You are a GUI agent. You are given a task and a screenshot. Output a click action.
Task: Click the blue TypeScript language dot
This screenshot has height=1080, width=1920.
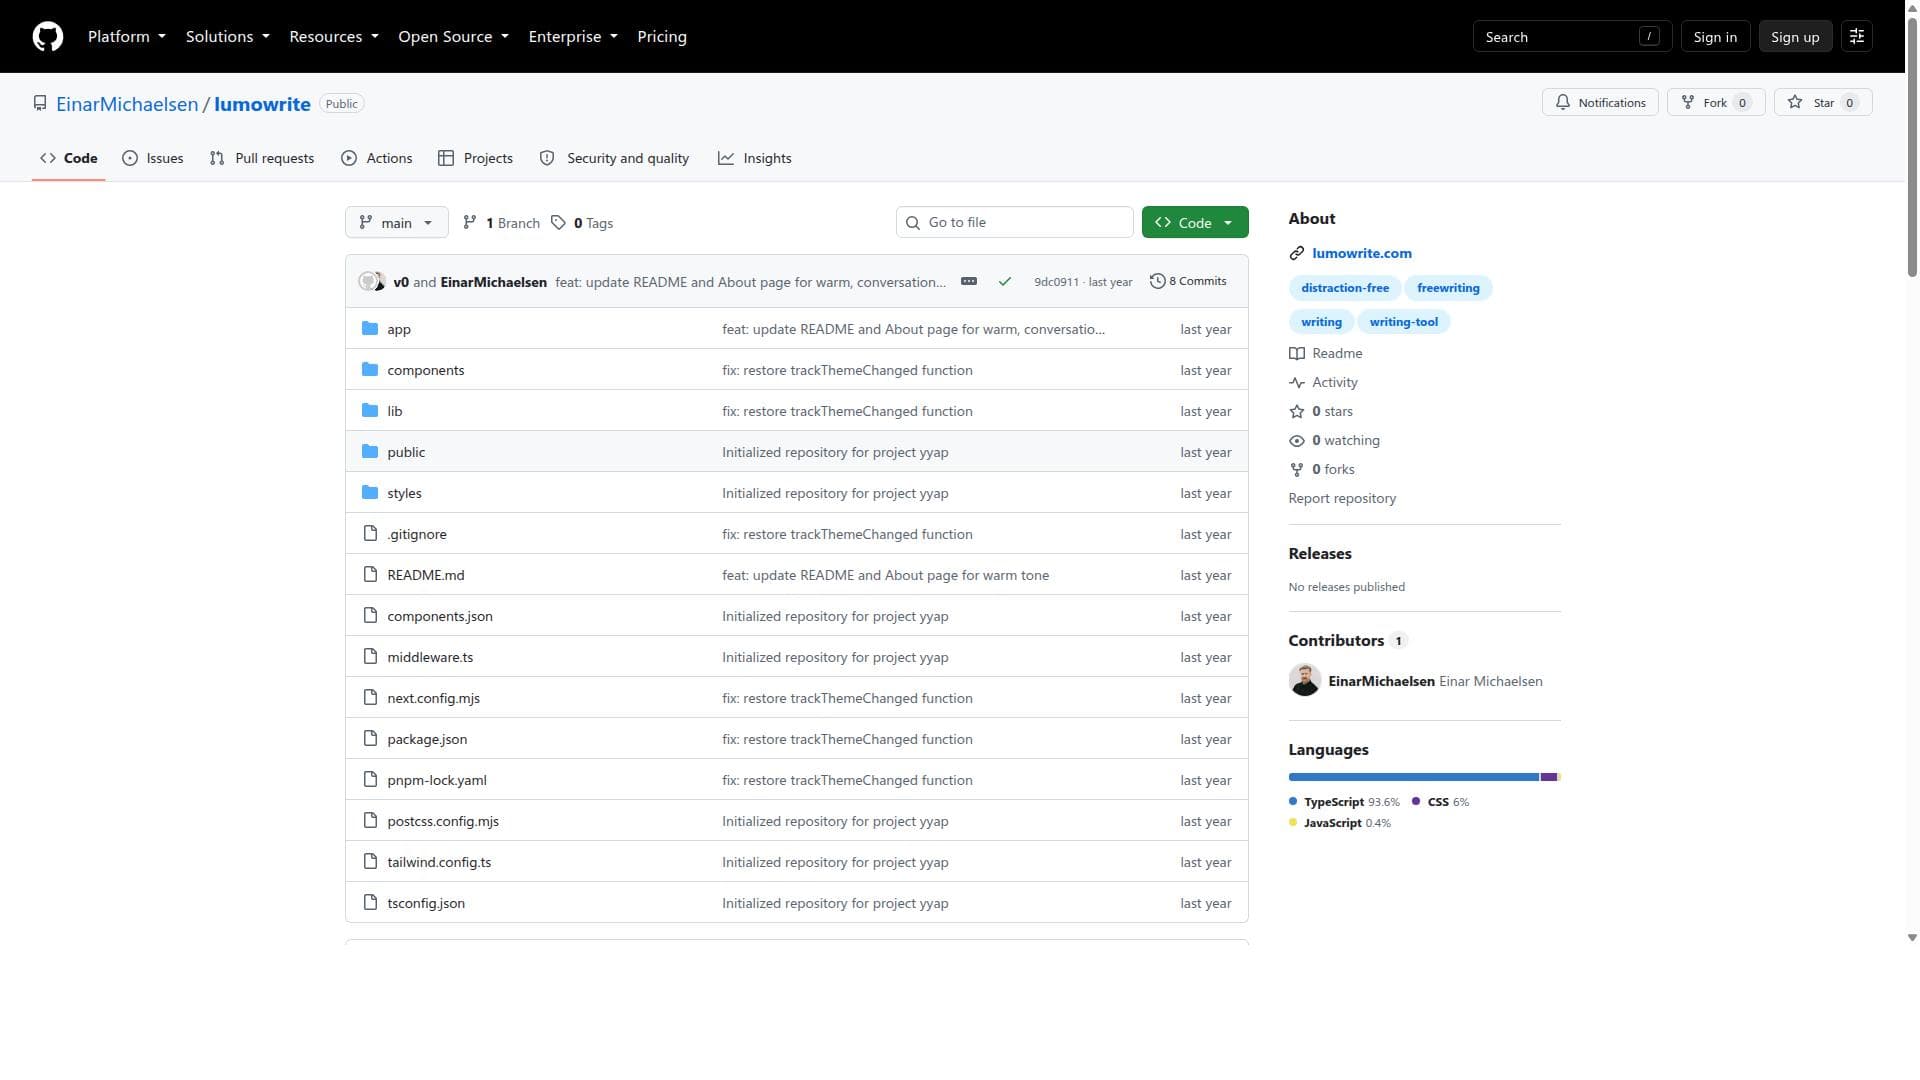(x=1293, y=802)
